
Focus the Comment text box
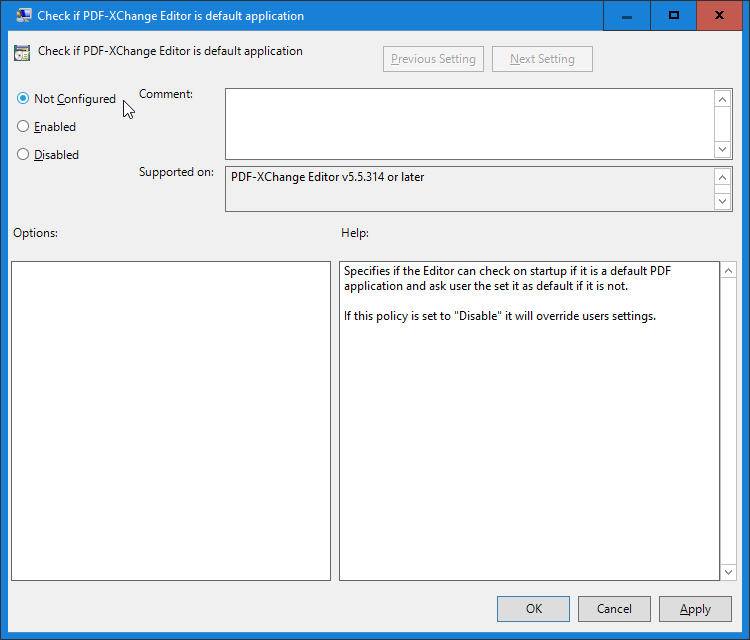point(470,124)
